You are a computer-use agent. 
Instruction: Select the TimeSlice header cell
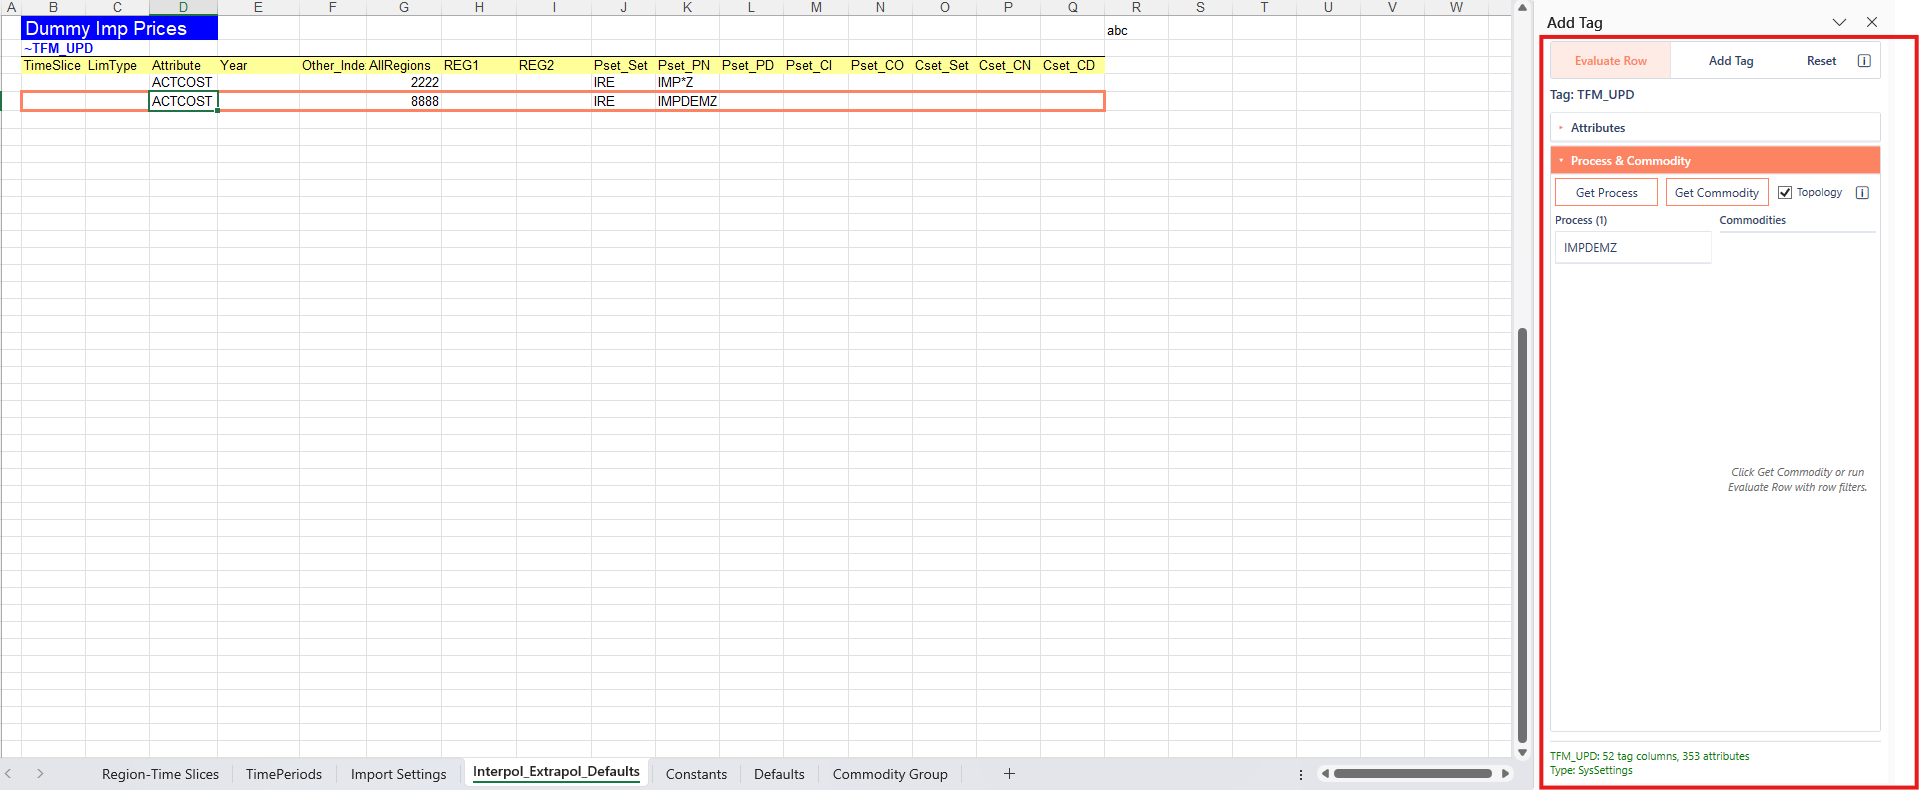click(53, 65)
